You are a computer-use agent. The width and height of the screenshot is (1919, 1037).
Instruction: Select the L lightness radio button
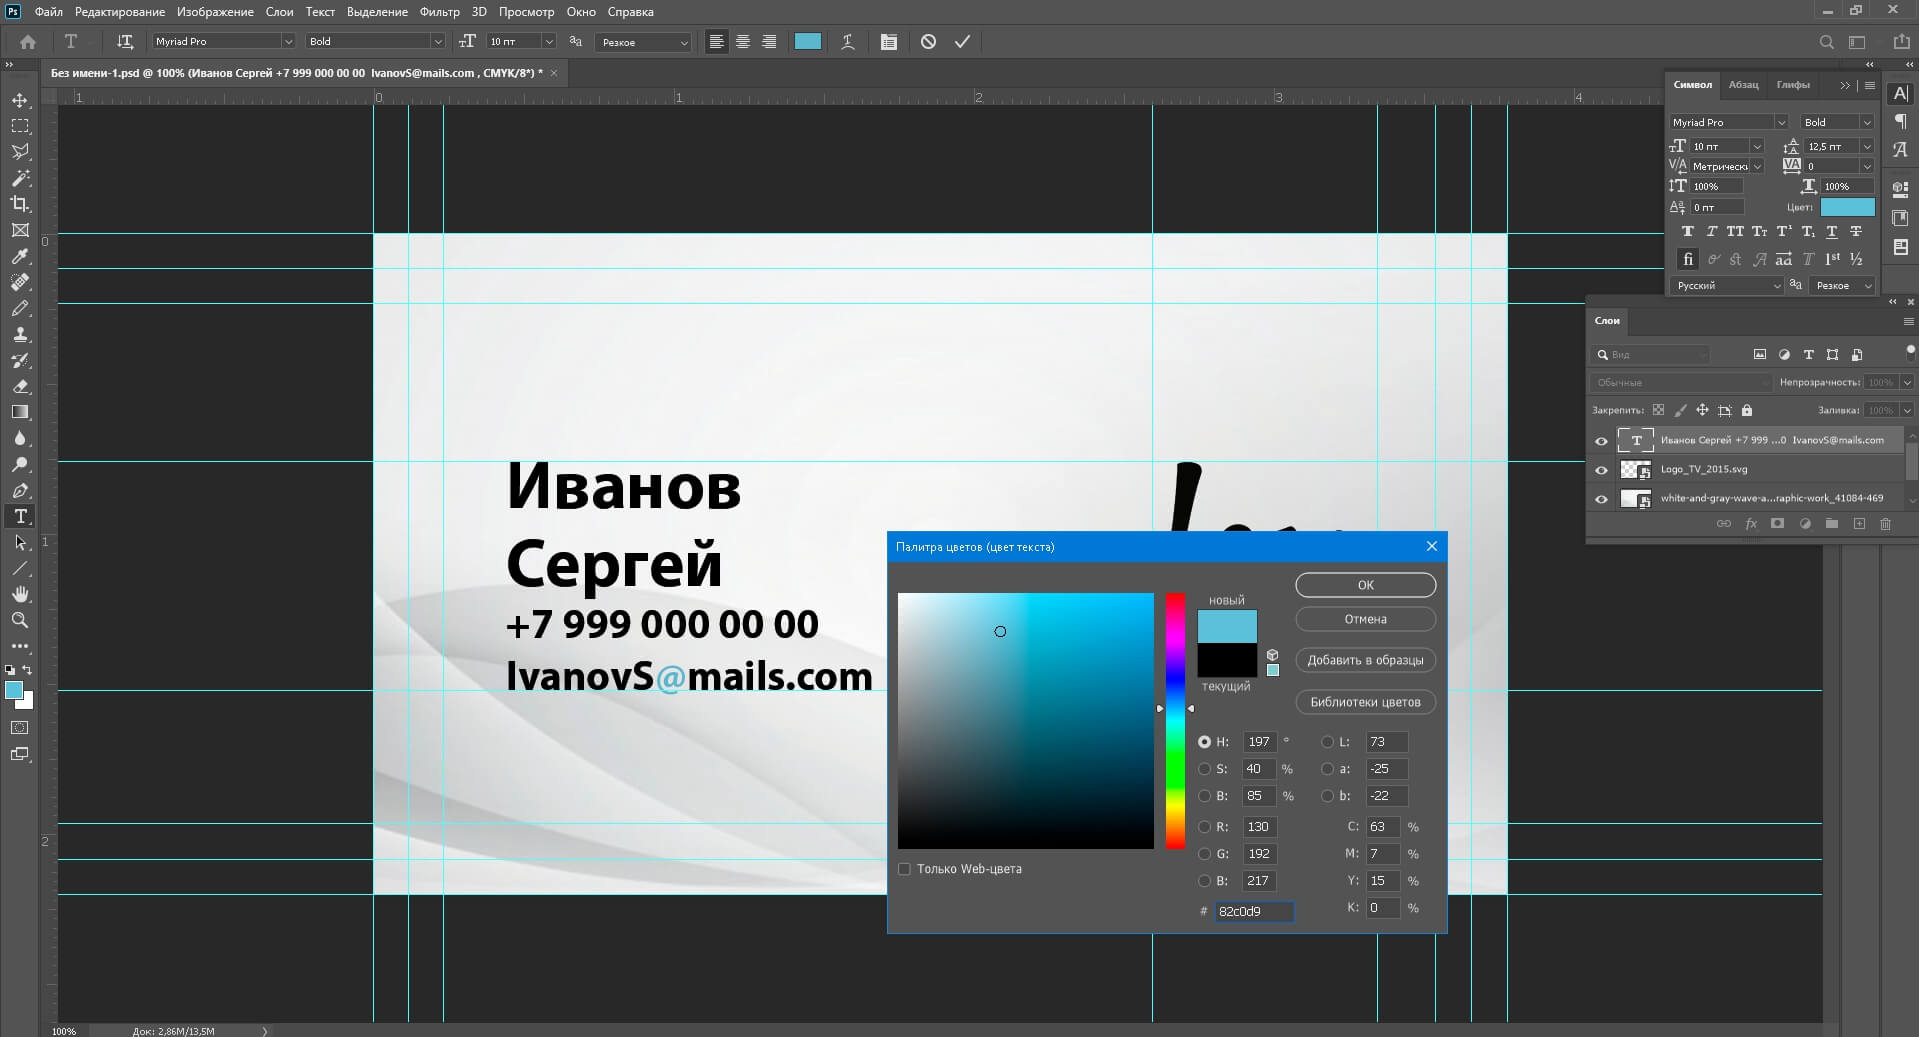(x=1327, y=742)
